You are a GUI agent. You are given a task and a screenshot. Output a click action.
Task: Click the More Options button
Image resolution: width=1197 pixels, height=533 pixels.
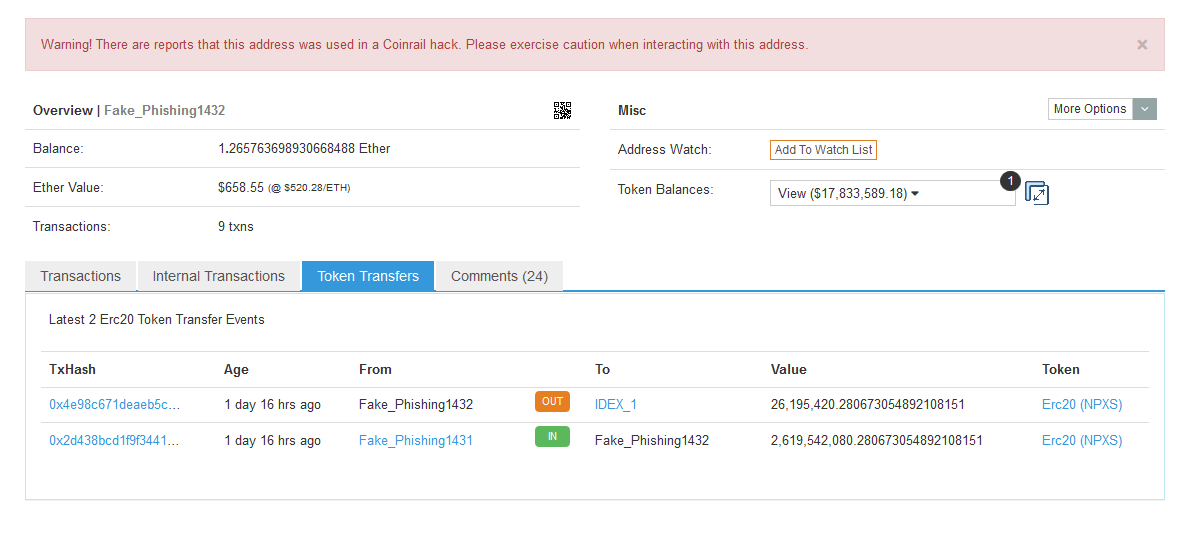1090,109
